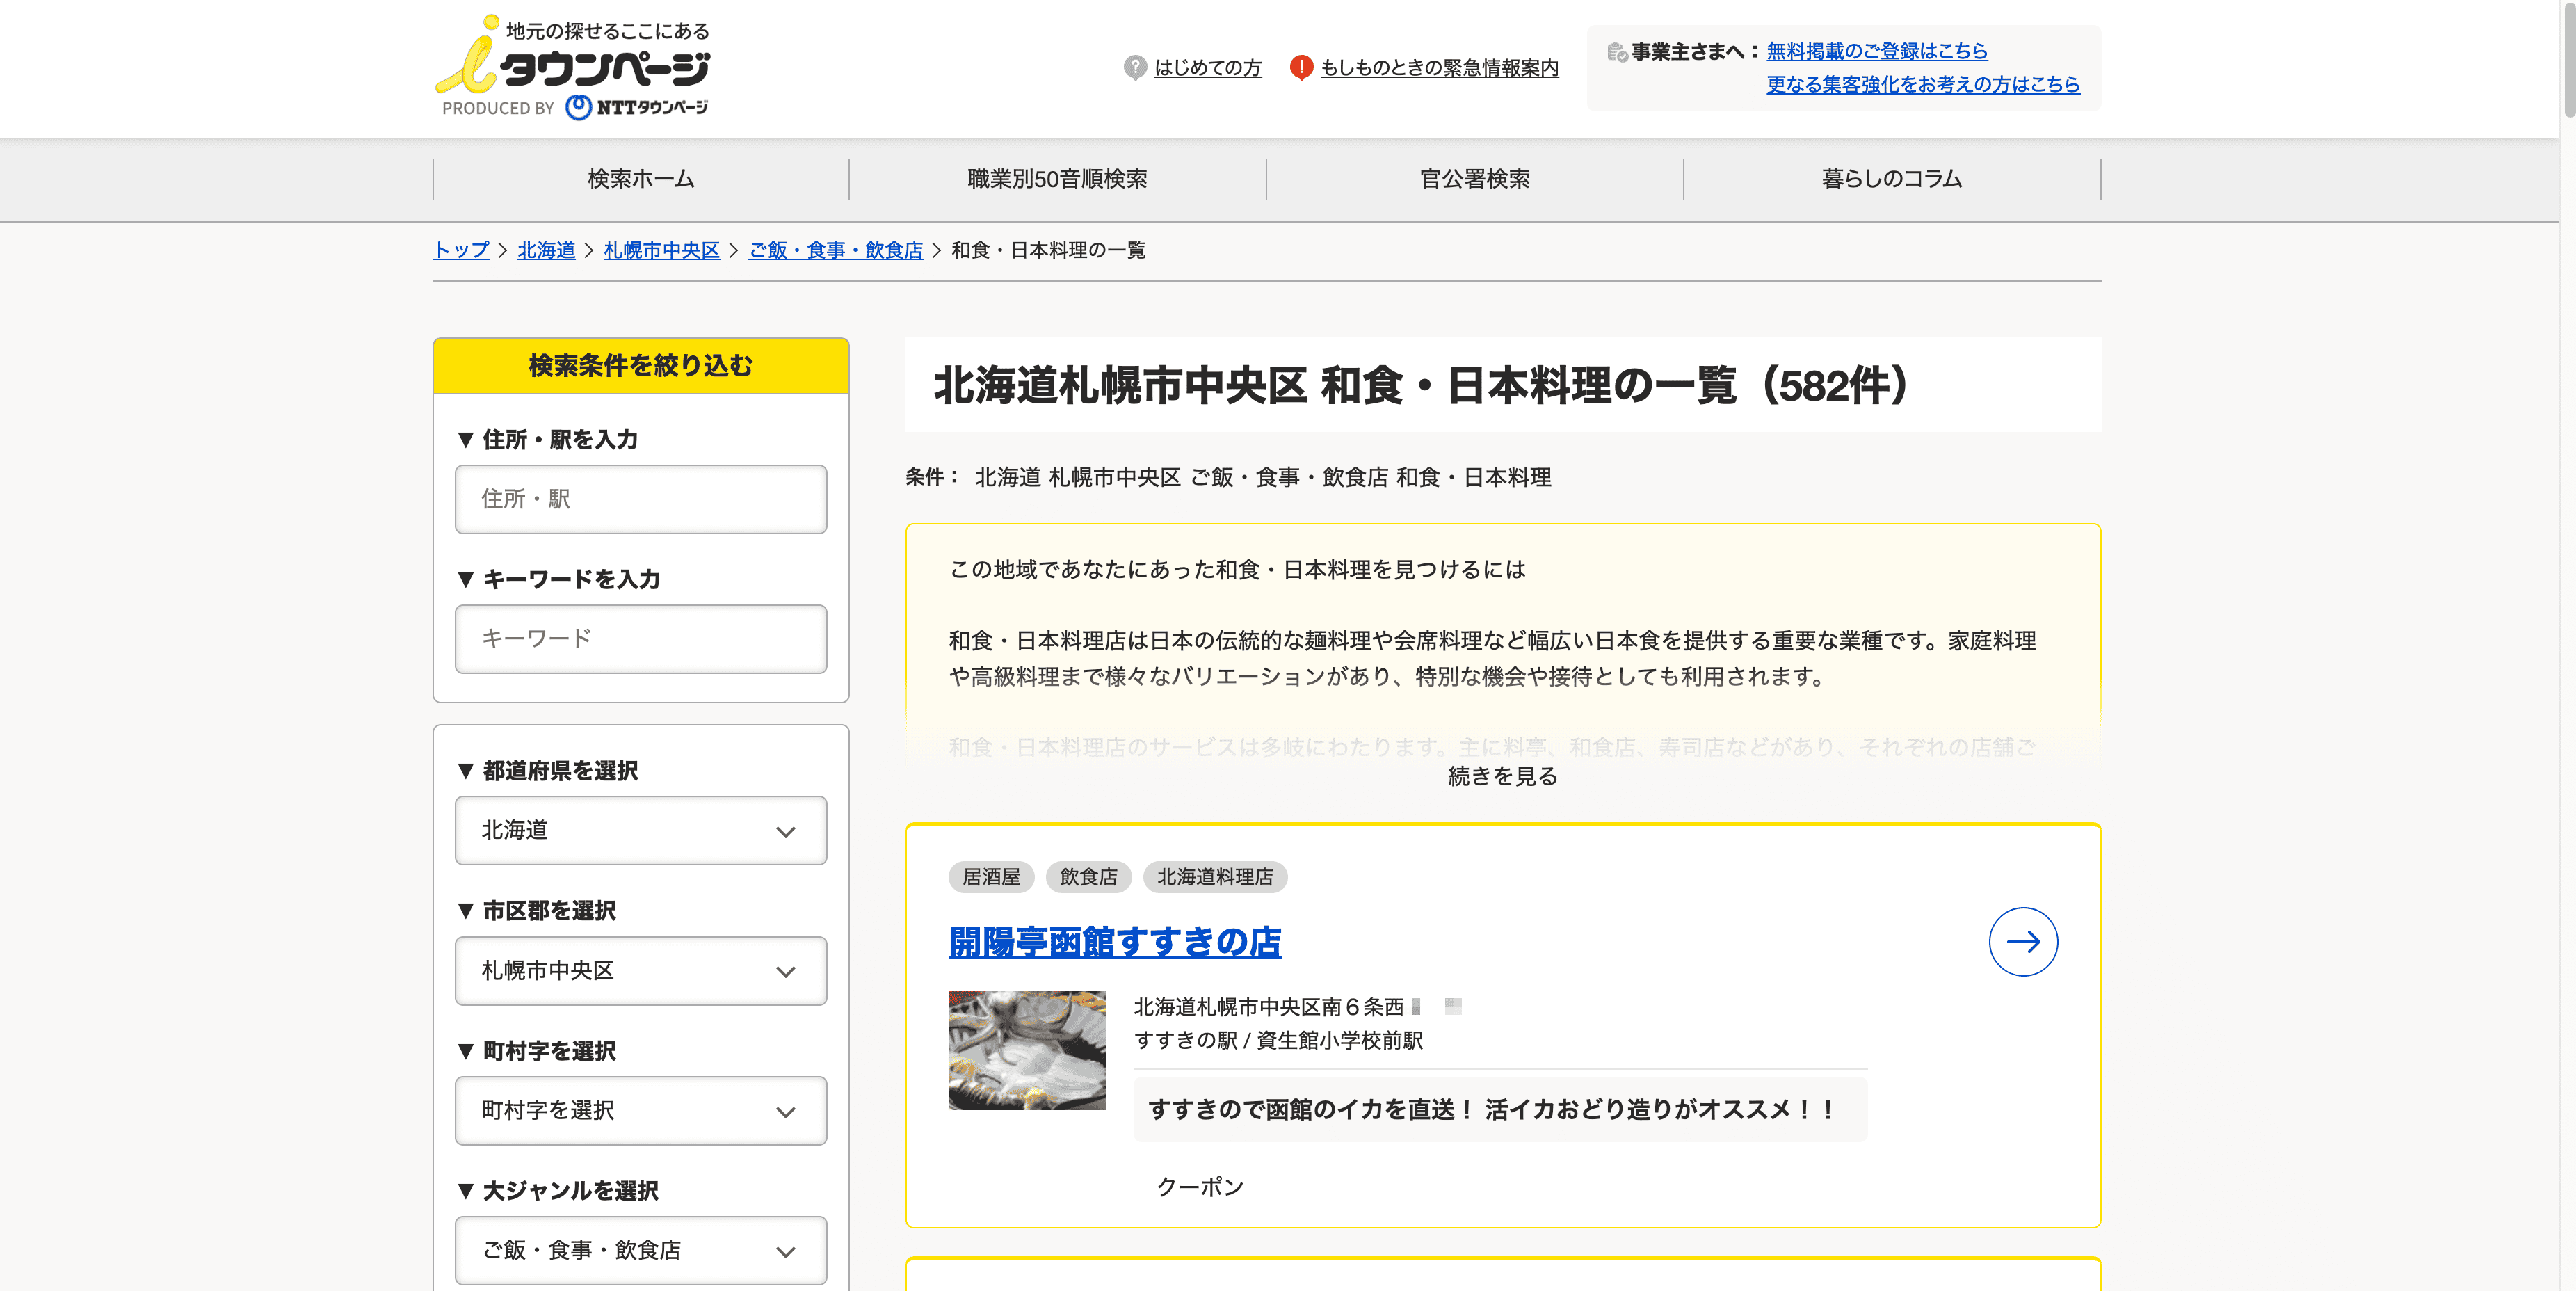
Task: Click the red exclamation emergency icon
Action: coord(1300,68)
